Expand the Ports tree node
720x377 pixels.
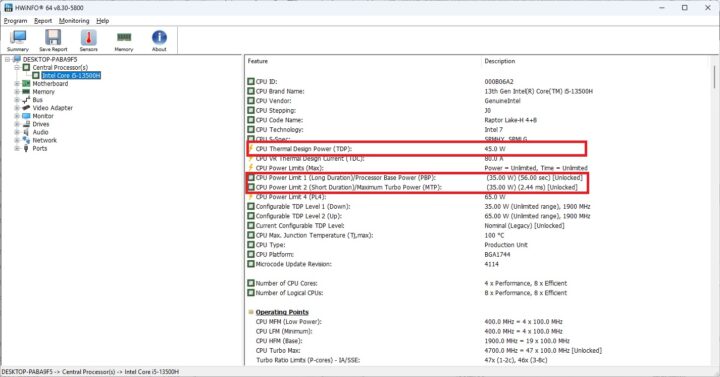[17, 148]
